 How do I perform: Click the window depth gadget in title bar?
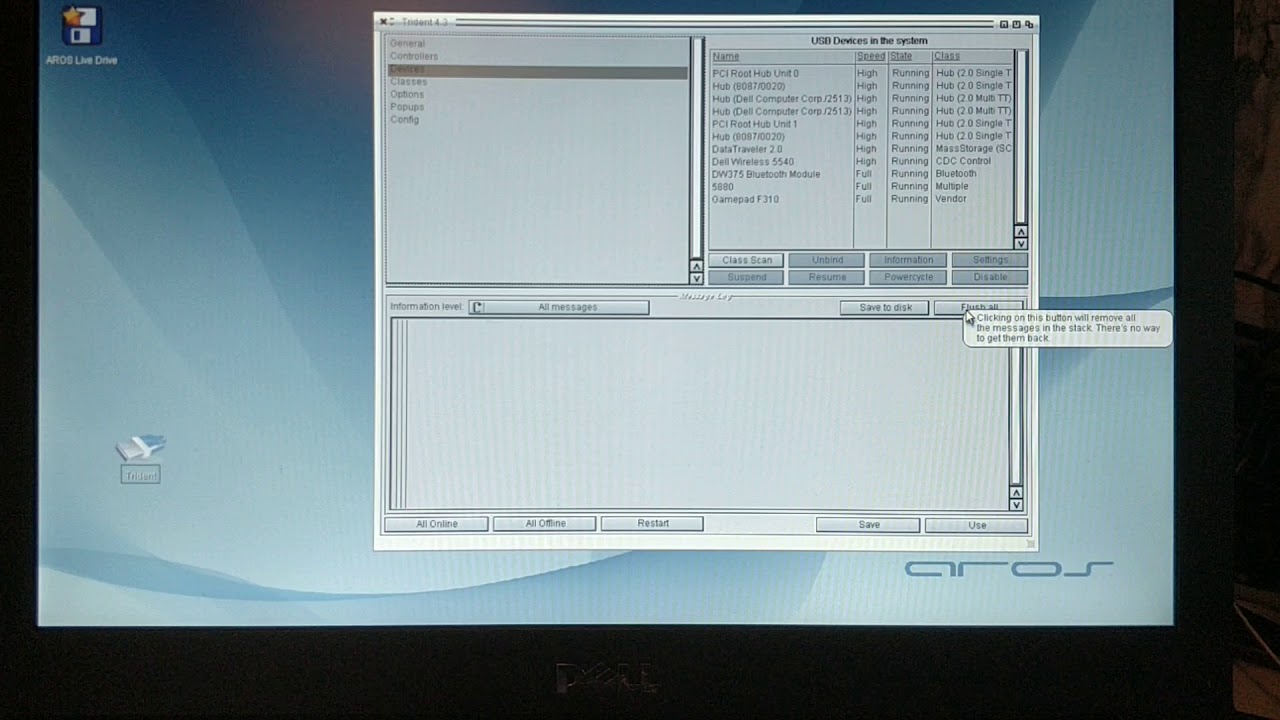[x=1029, y=24]
